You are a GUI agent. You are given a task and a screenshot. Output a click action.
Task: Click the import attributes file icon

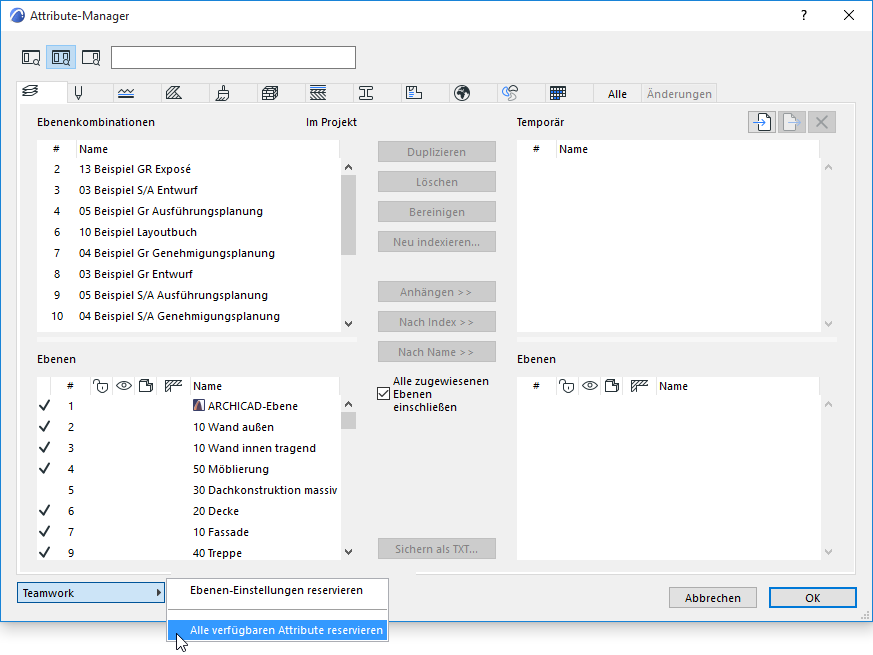[762, 122]
